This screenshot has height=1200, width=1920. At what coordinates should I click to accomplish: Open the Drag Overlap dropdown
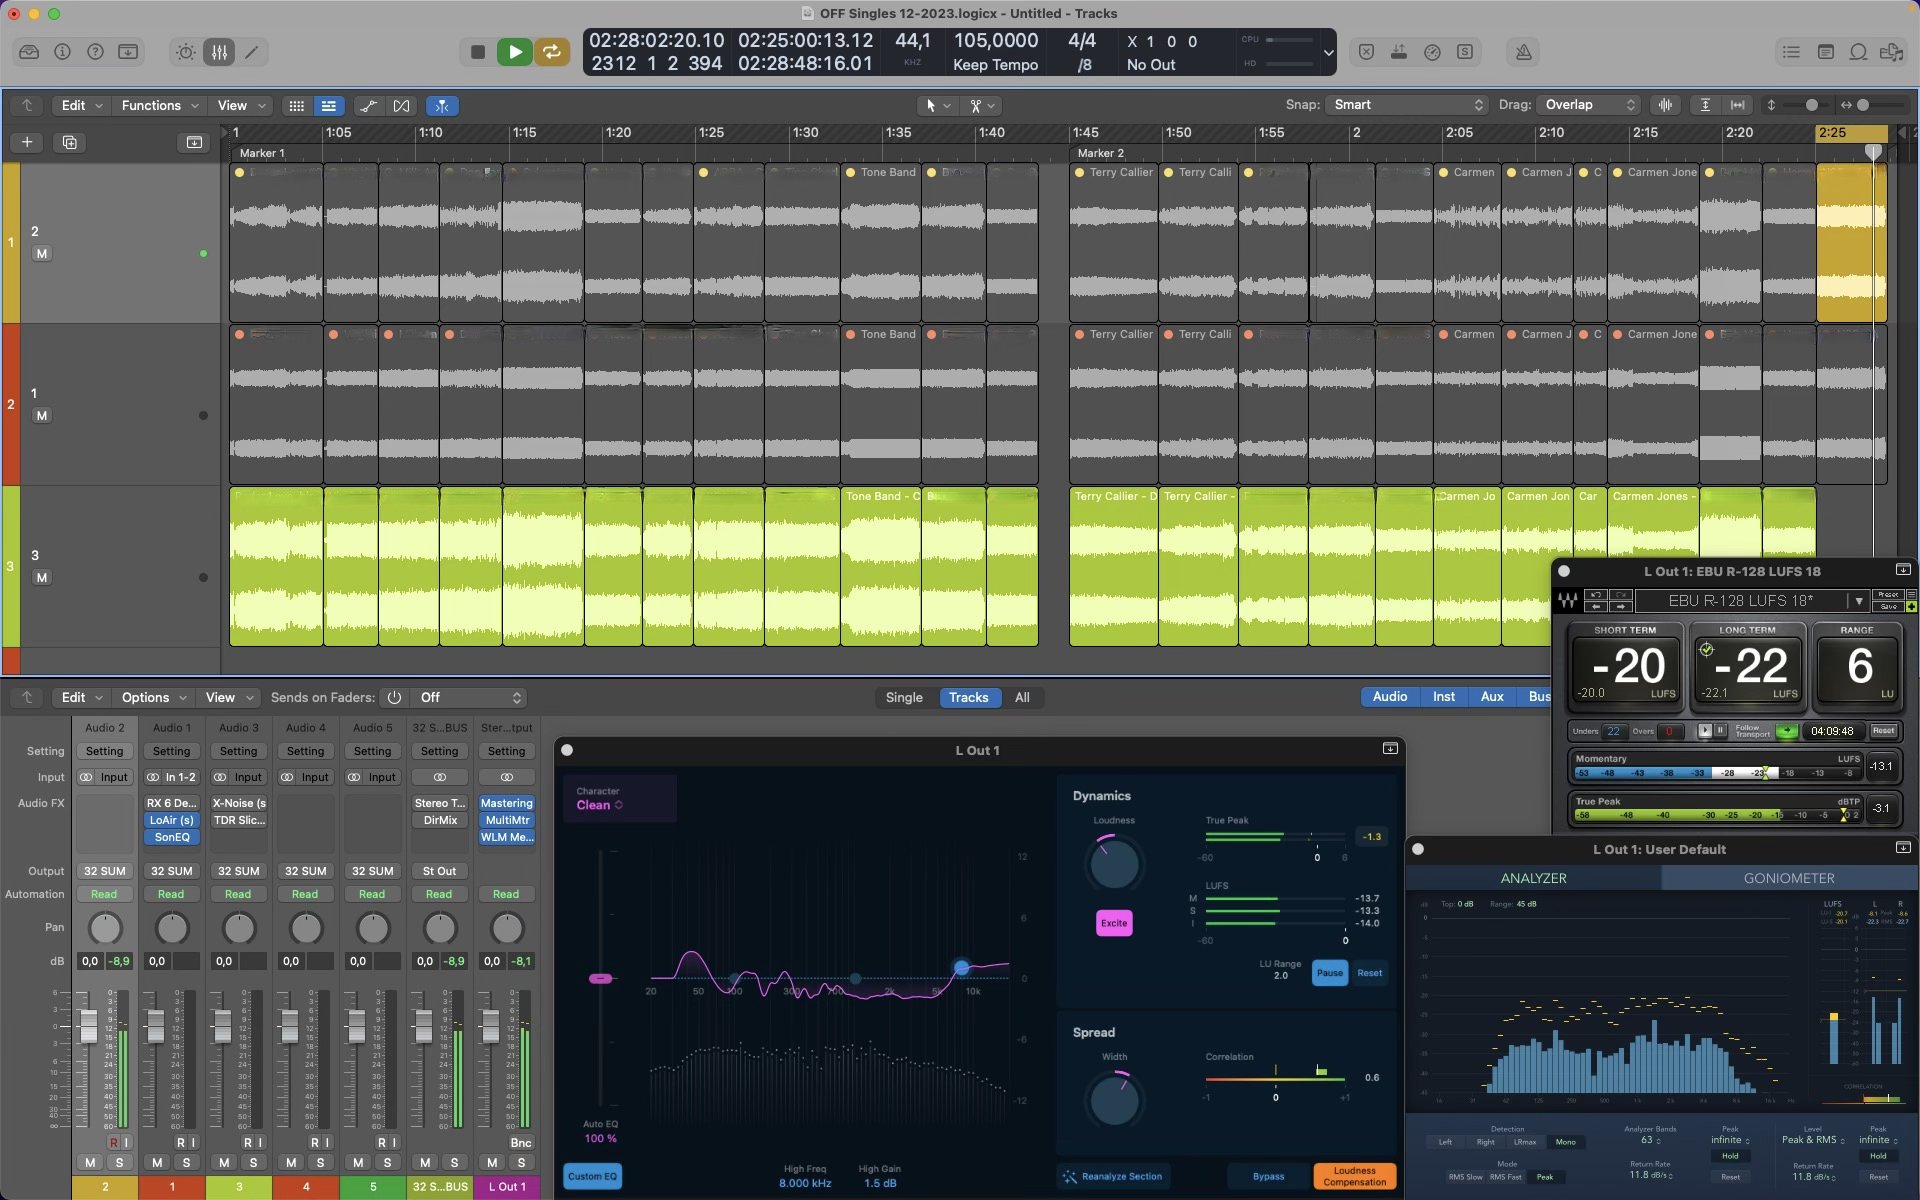[x=1590, y=105]
